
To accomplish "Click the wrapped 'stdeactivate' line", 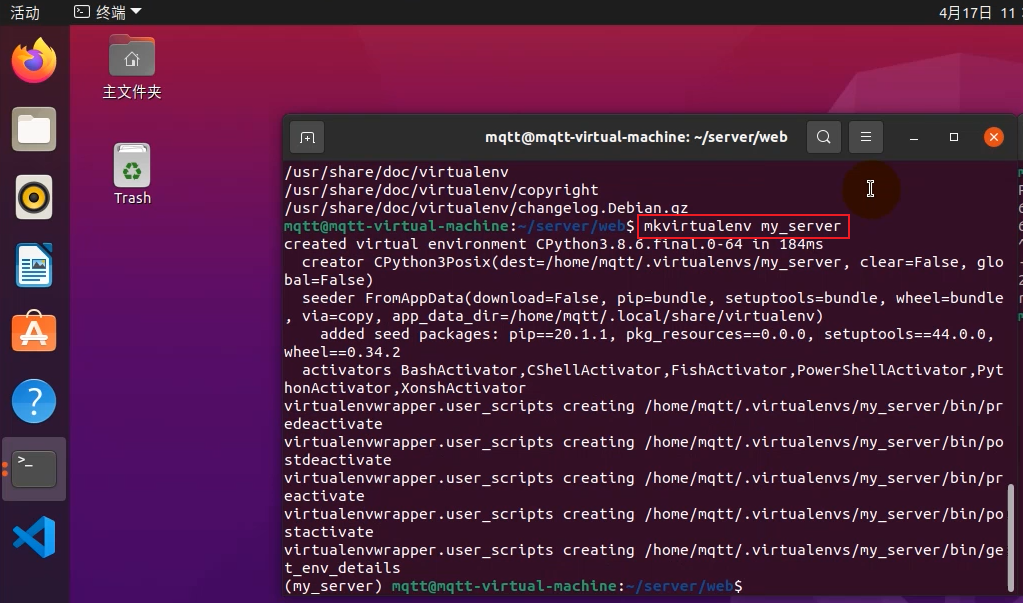I will (x=337, y=460).
